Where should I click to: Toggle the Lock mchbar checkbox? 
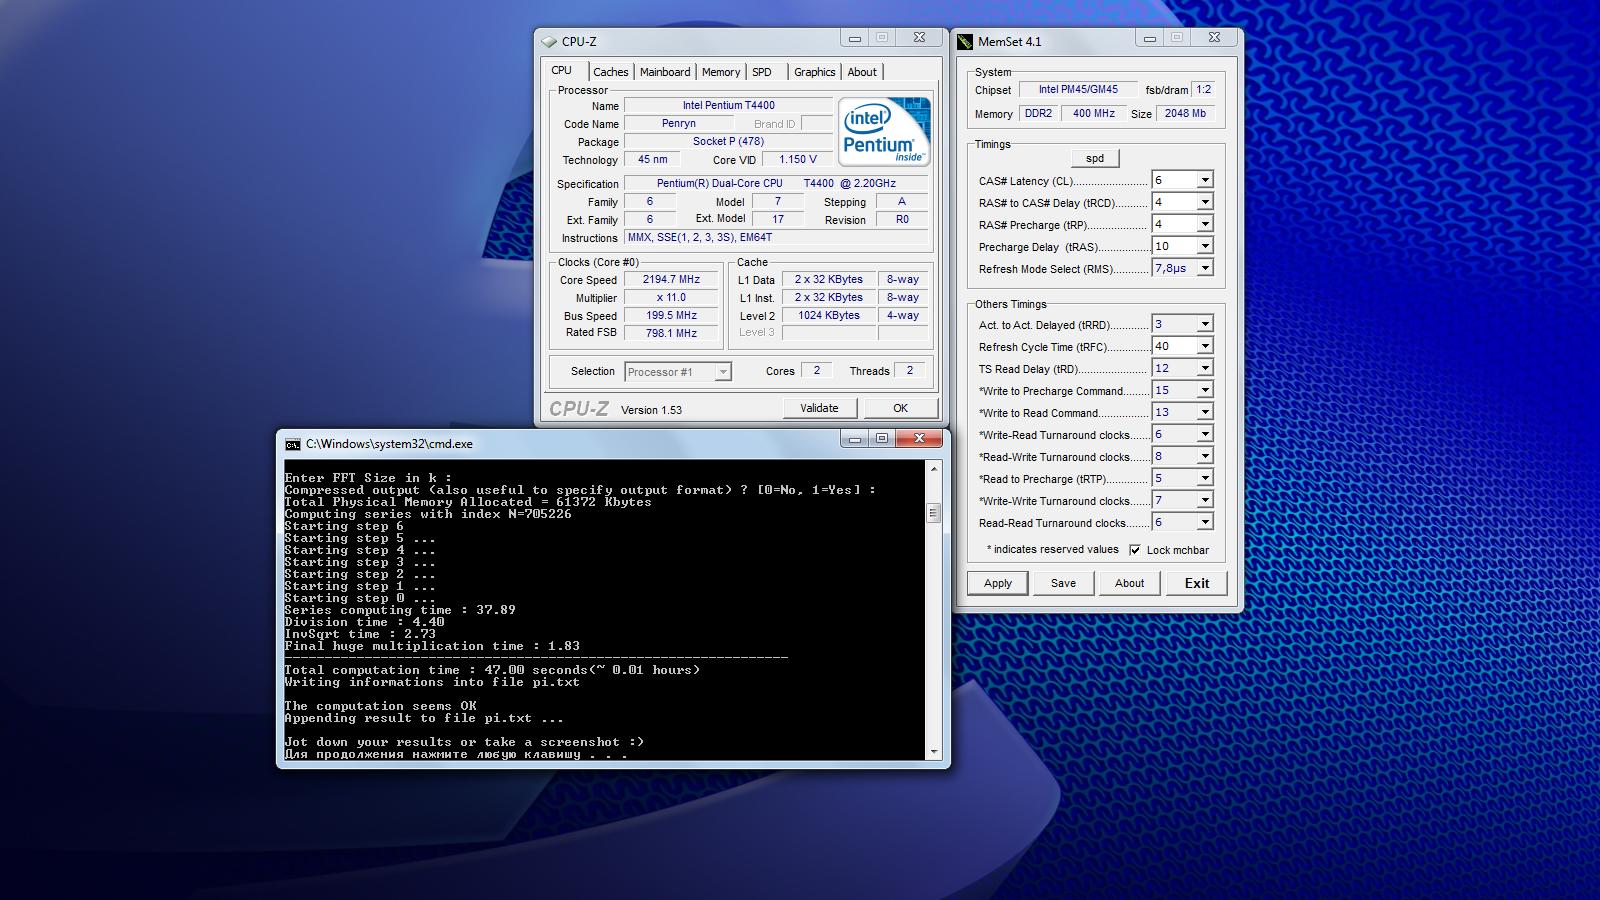[x=1135, y=550]
